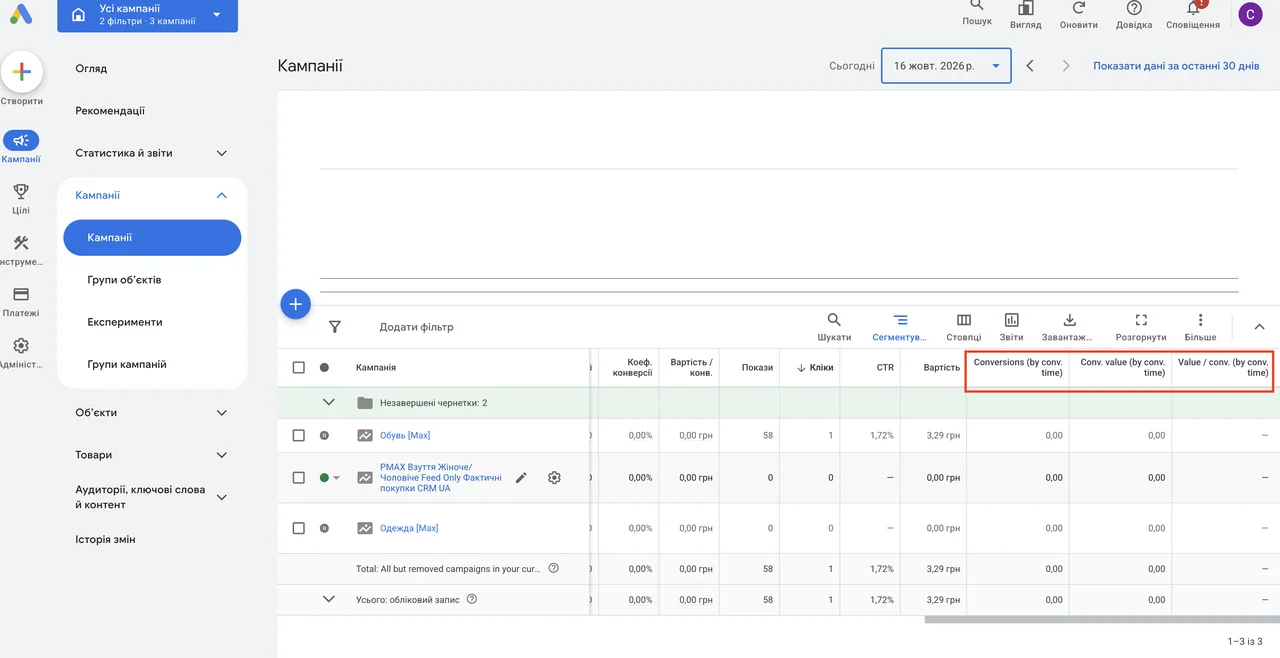Click Показати дані за останні 30 днів
The height and width of the screenshot is (658, 1280).
click(x=1176, y=66)
